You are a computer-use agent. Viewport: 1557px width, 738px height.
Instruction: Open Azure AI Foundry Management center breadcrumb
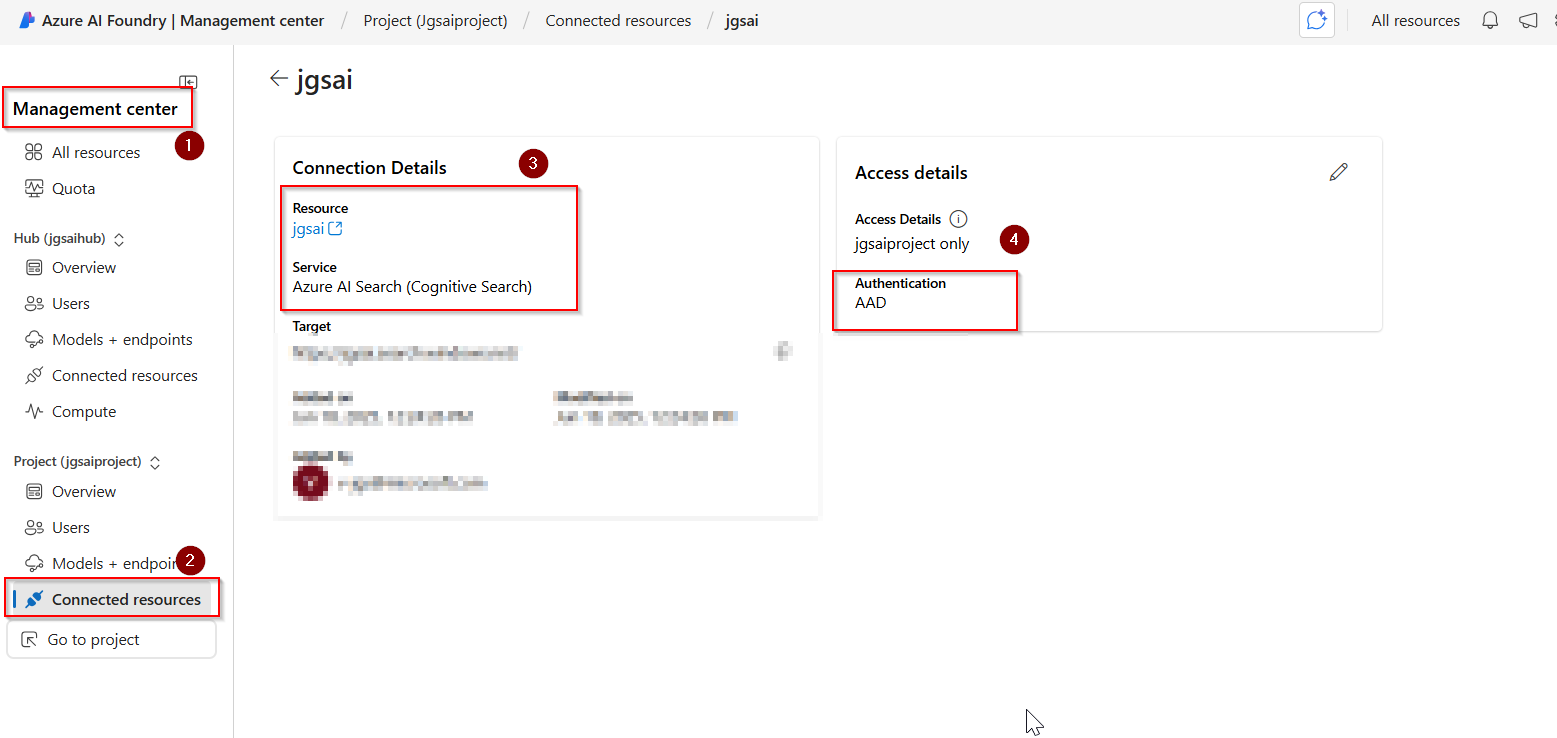[x=183, y=20]
